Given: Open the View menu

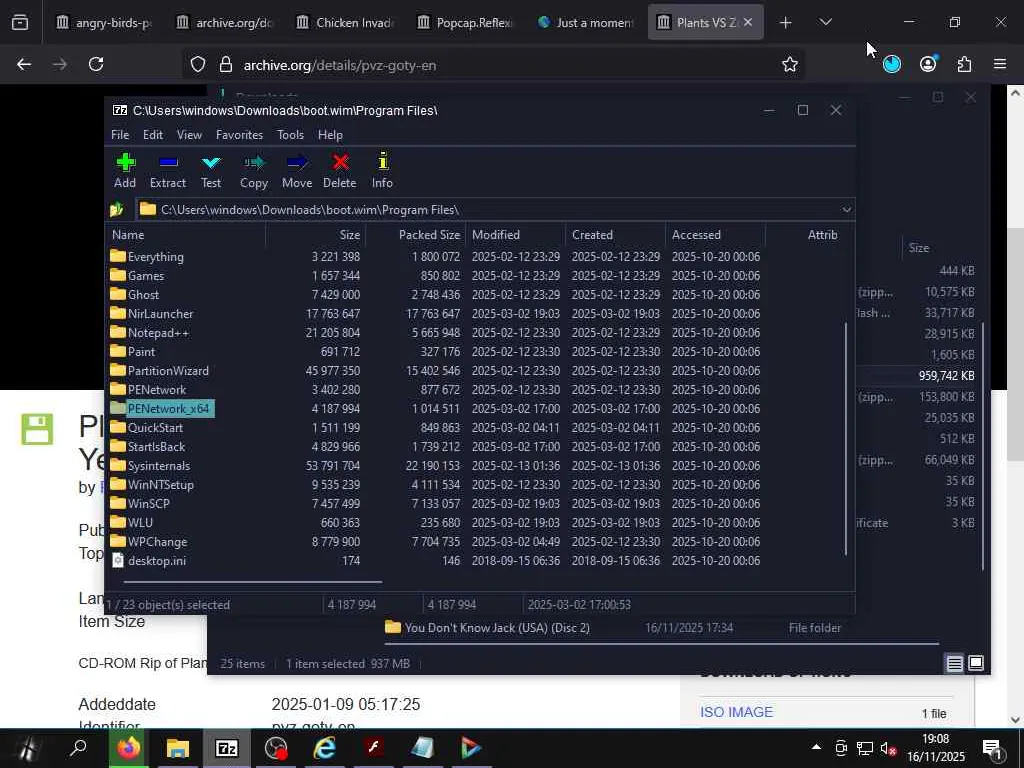Looking at the screenshot, I should click(x=189, y=135).
